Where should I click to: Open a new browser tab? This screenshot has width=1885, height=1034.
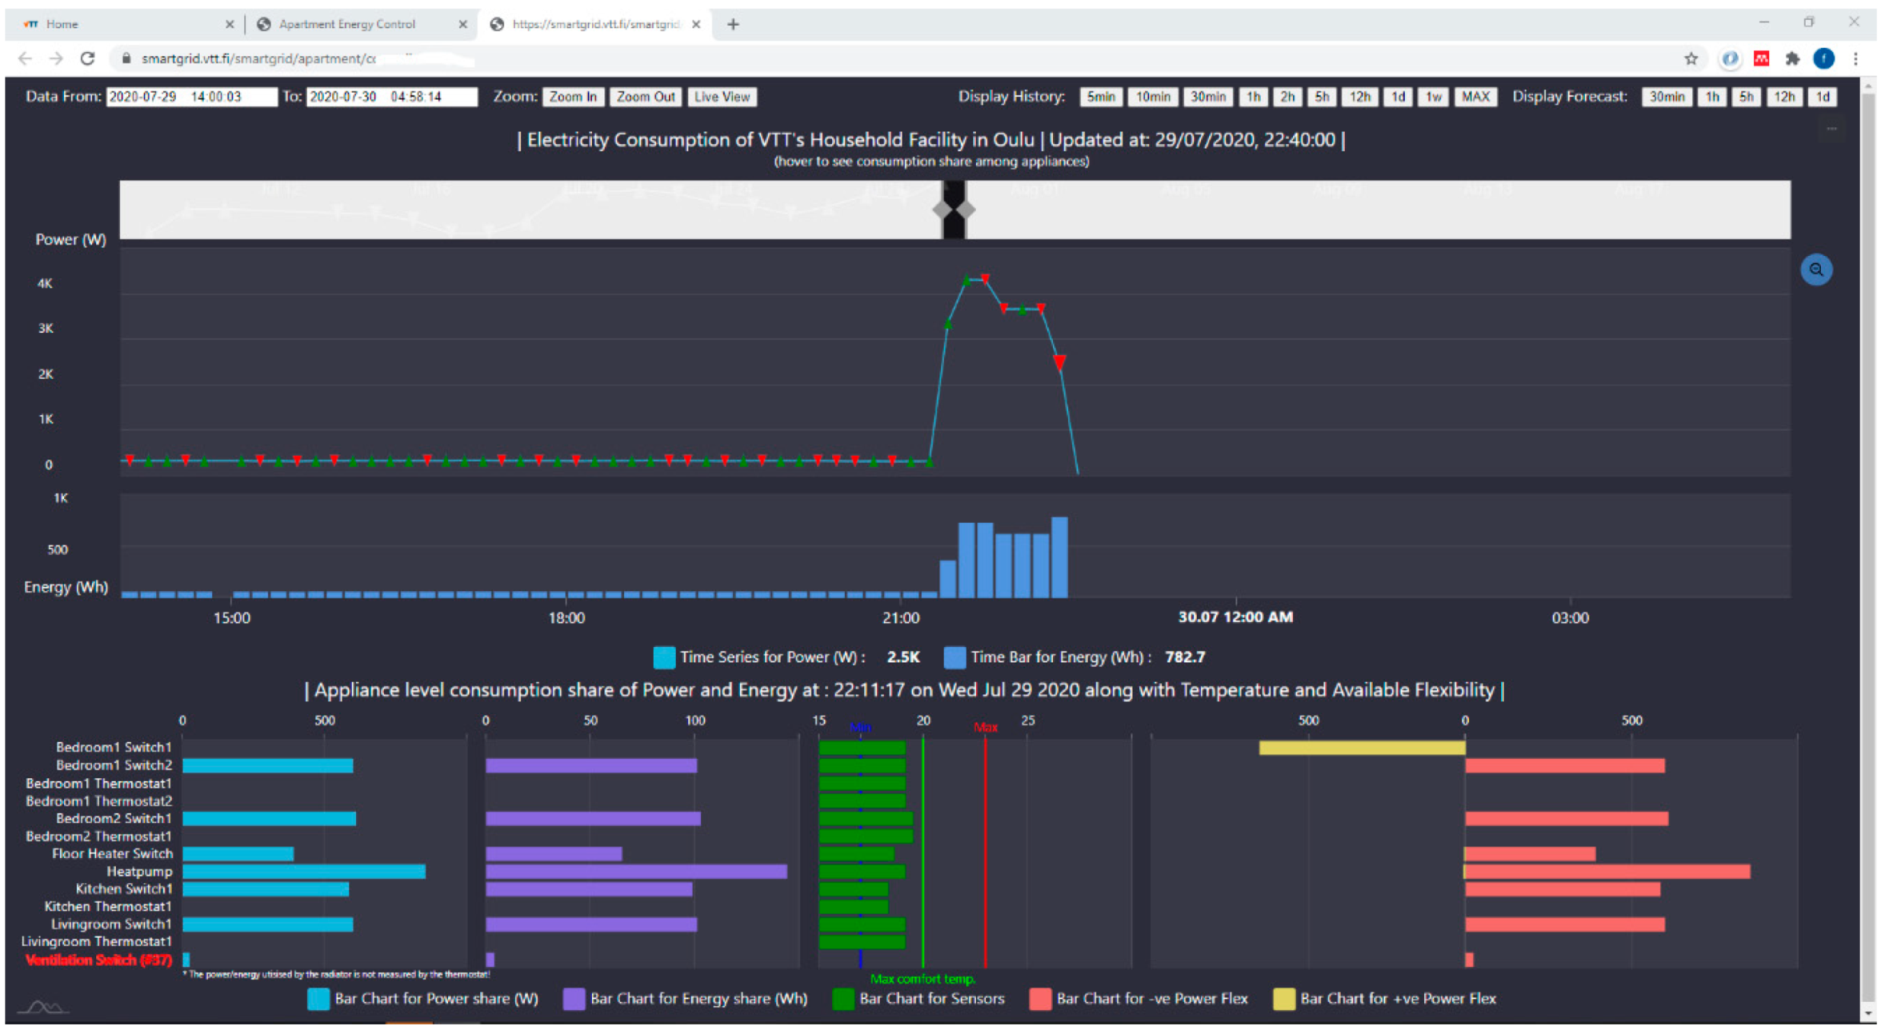733,24
